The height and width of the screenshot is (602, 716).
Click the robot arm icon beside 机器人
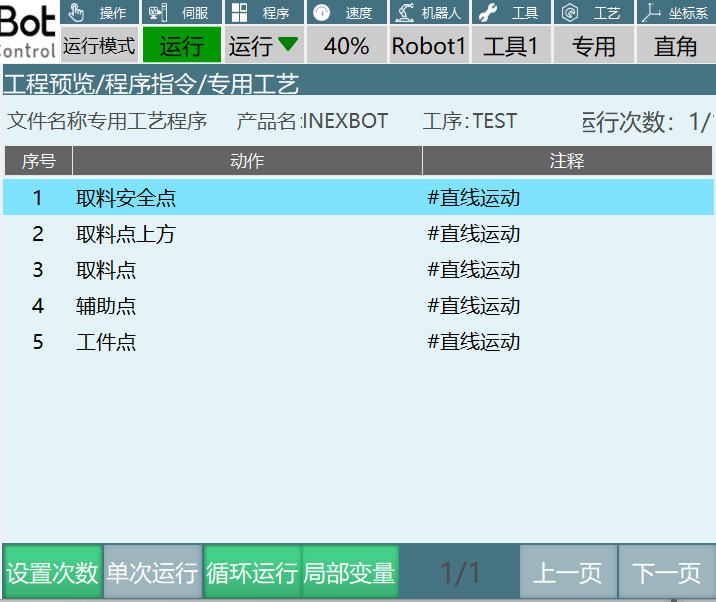pyautogui.click(x=405, y=13)
